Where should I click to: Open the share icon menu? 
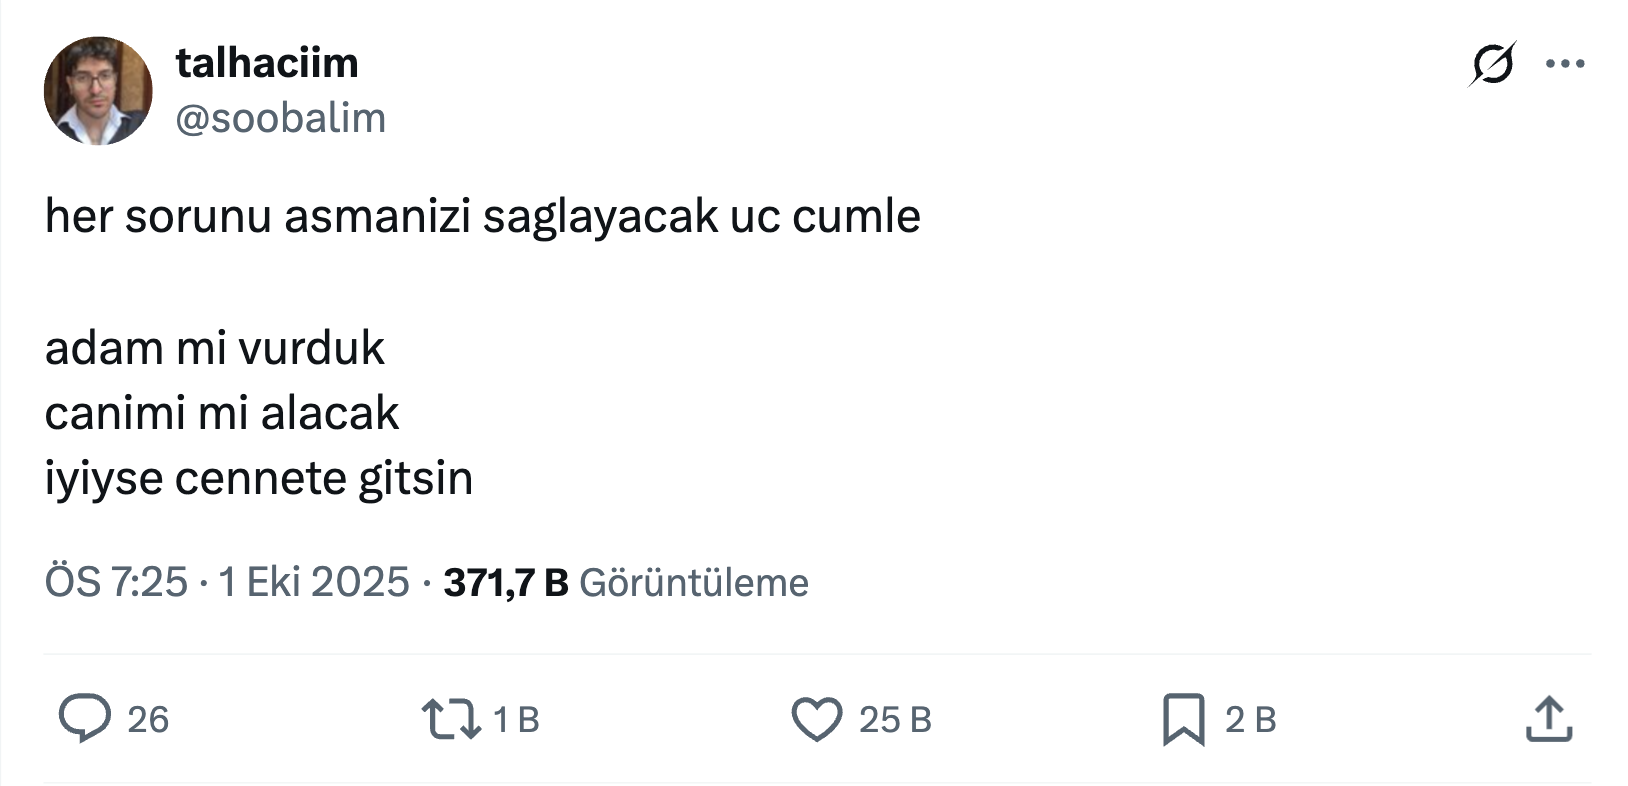point(1549,719)
